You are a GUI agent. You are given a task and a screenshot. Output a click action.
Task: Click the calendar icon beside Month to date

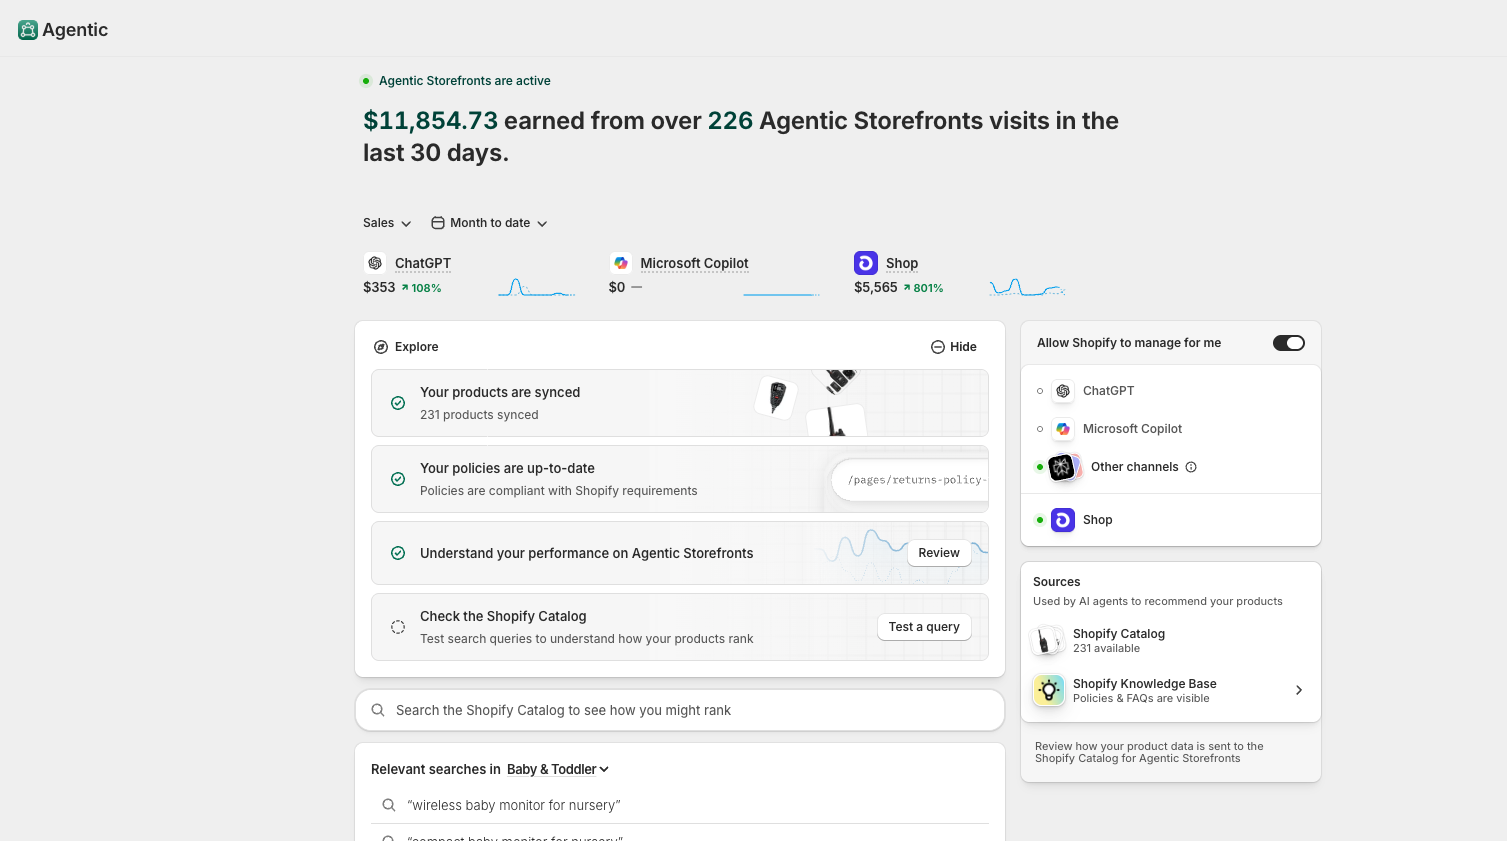coord(438,223)
